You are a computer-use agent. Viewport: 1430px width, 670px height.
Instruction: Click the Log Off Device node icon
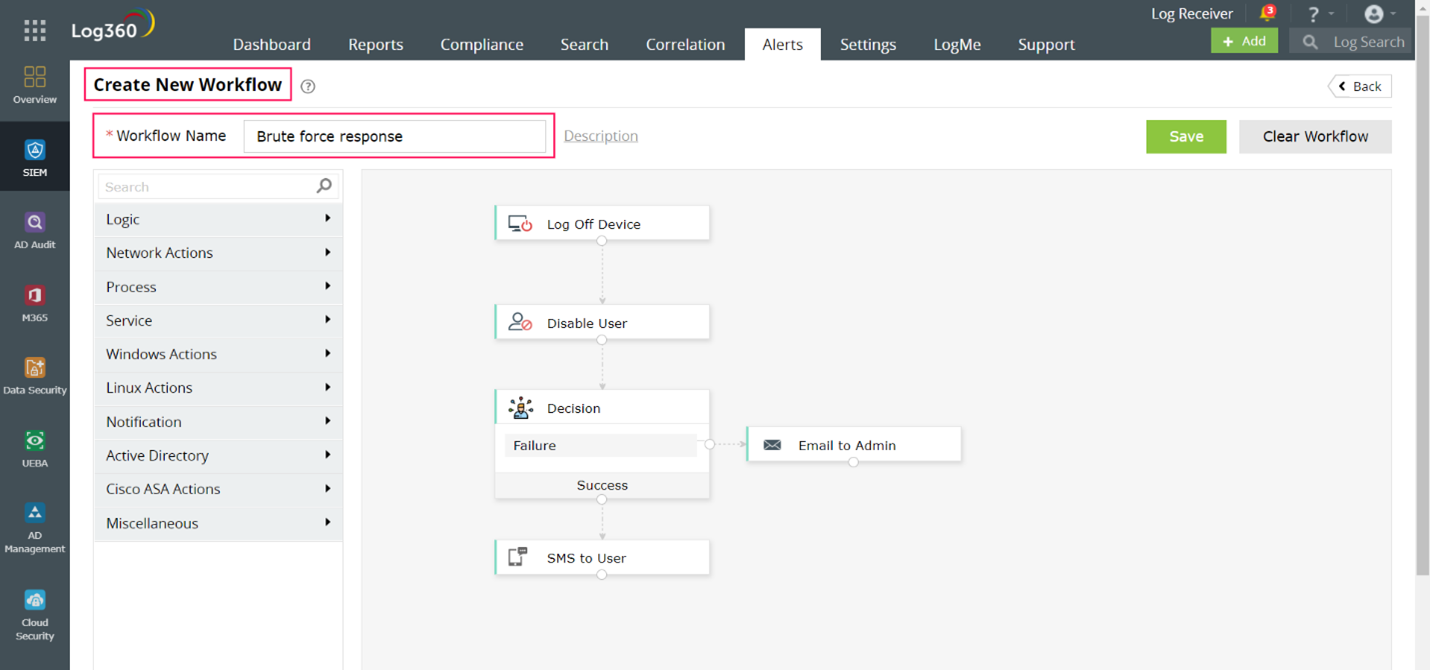(x=521, y=223)
